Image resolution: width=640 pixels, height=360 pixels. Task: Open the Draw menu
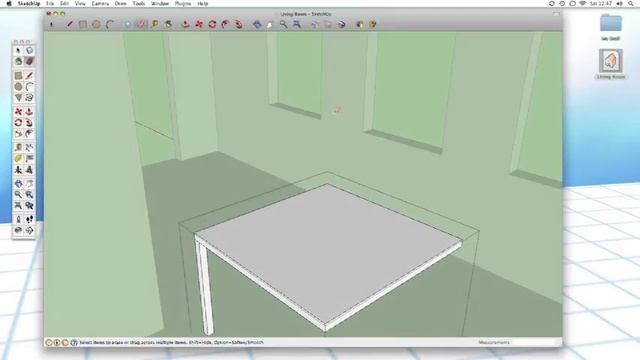point(120,4)
